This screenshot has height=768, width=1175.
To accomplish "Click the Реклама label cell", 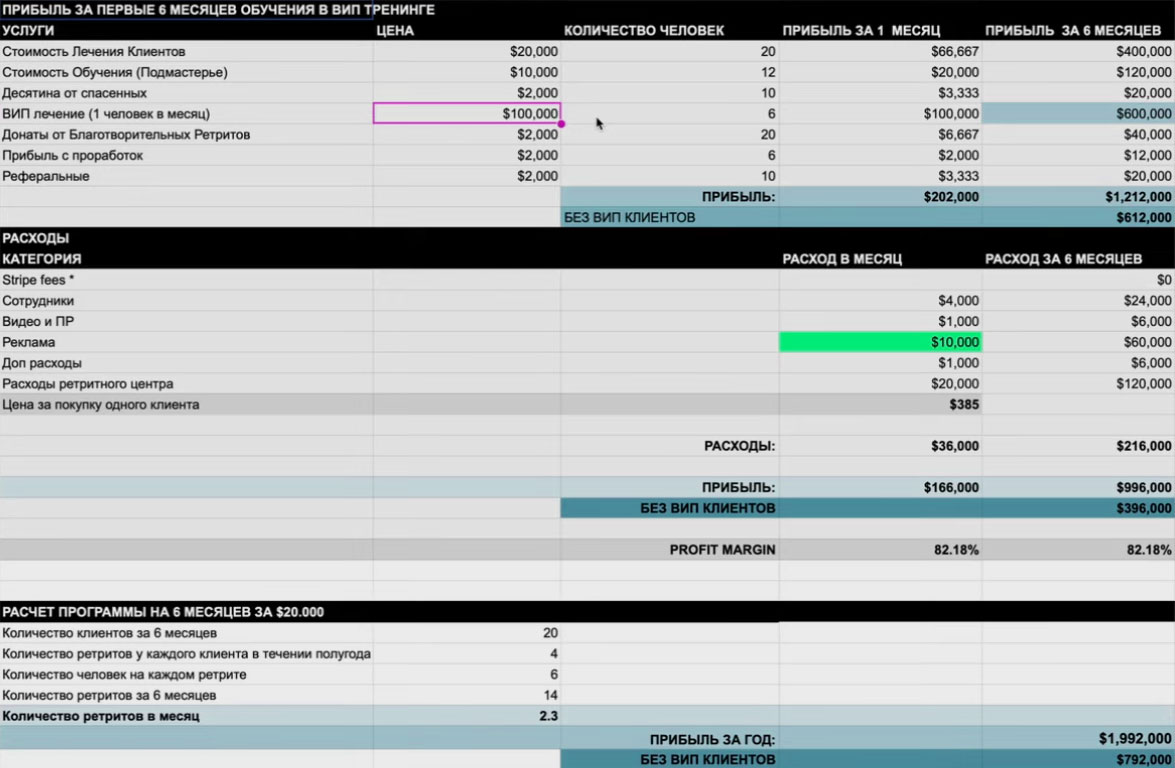I will [187, 342].
